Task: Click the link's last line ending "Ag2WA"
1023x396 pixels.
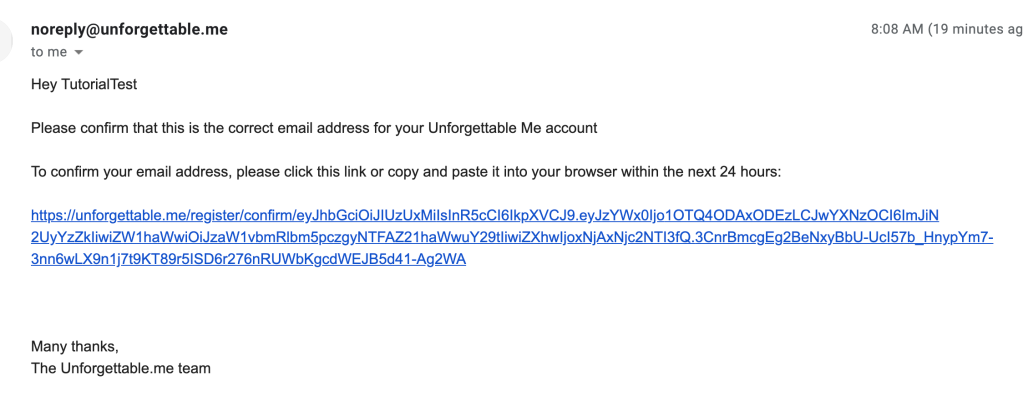Action: (249, 259)
